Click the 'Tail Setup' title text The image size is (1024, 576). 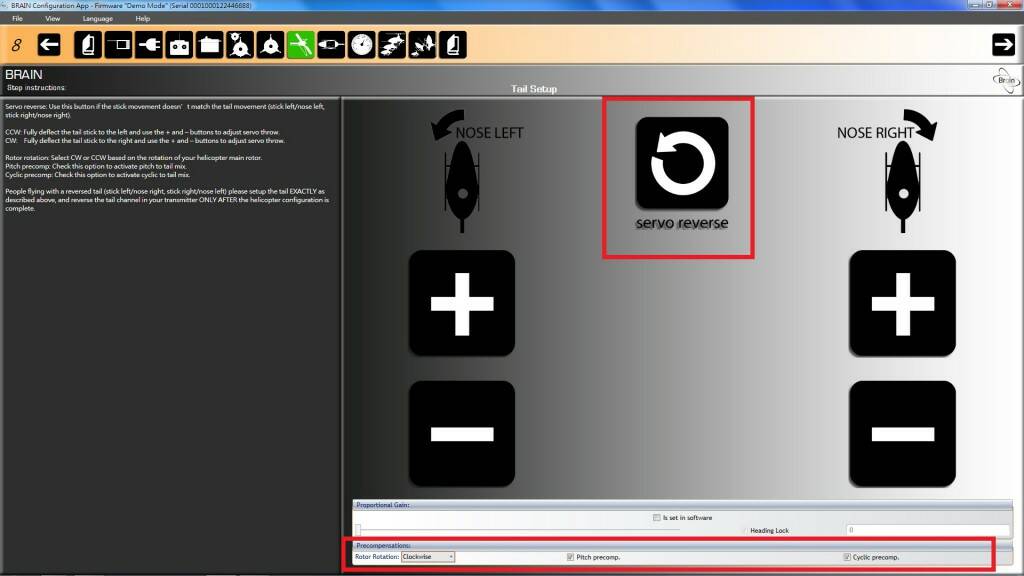click(534, 89)
